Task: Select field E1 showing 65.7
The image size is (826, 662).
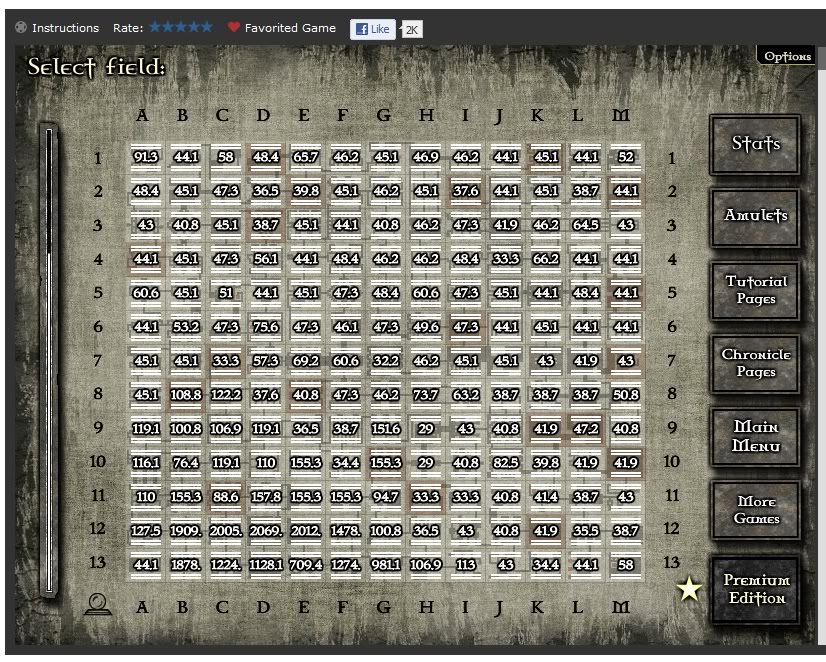Action: click(x=306, y=157)
